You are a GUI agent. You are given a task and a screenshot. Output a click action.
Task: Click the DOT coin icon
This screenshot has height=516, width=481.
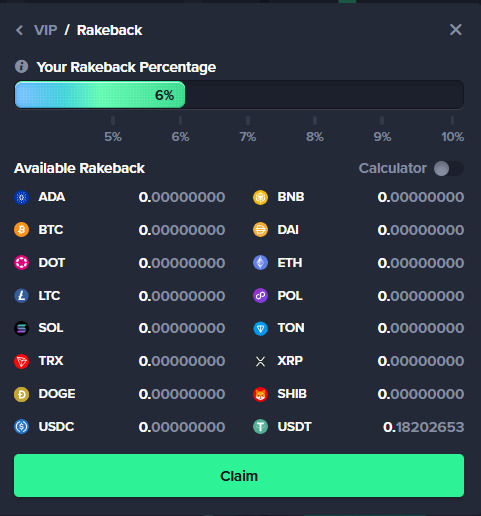click(x=22, y=263)
